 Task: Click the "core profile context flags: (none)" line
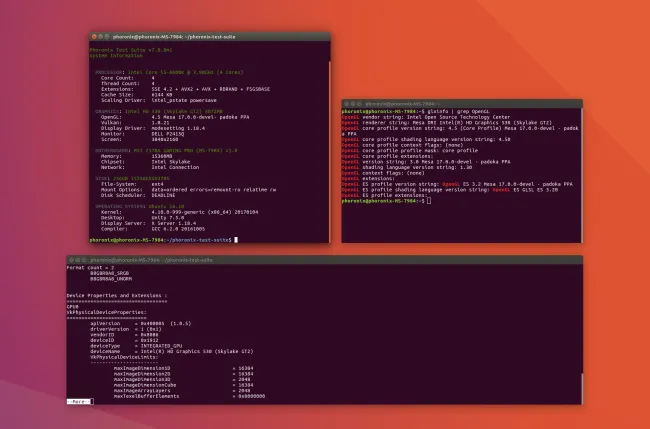(403, 145)
